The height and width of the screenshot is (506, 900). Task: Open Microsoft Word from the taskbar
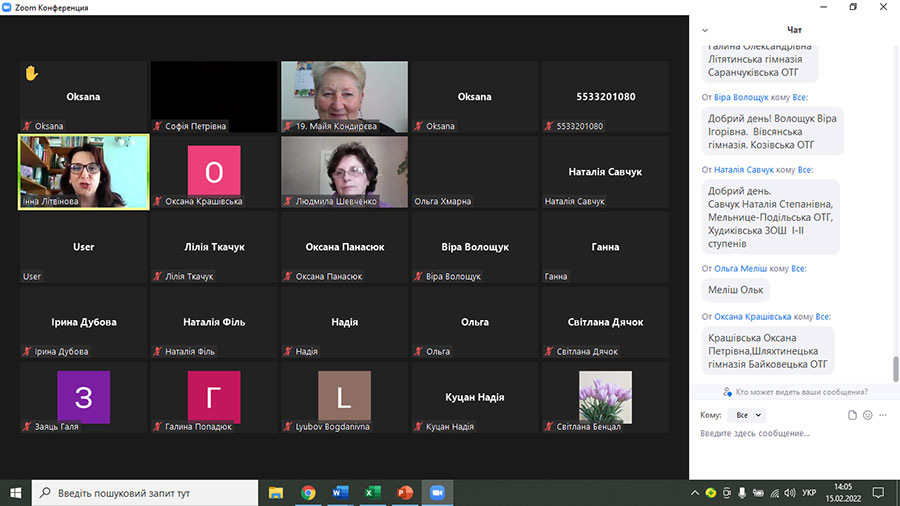340,493
